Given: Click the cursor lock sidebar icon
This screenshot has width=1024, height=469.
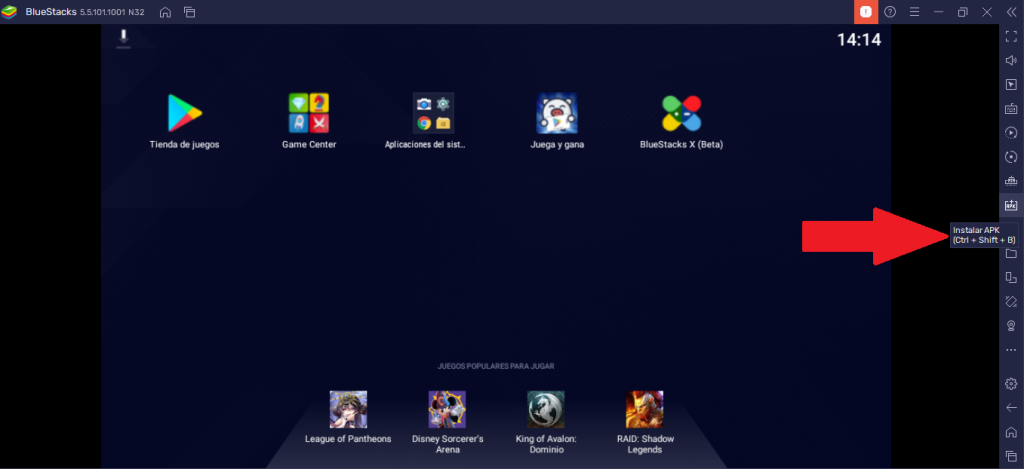Looking at the screenshot, I should pyautogui.click(x=1011, y=85).
